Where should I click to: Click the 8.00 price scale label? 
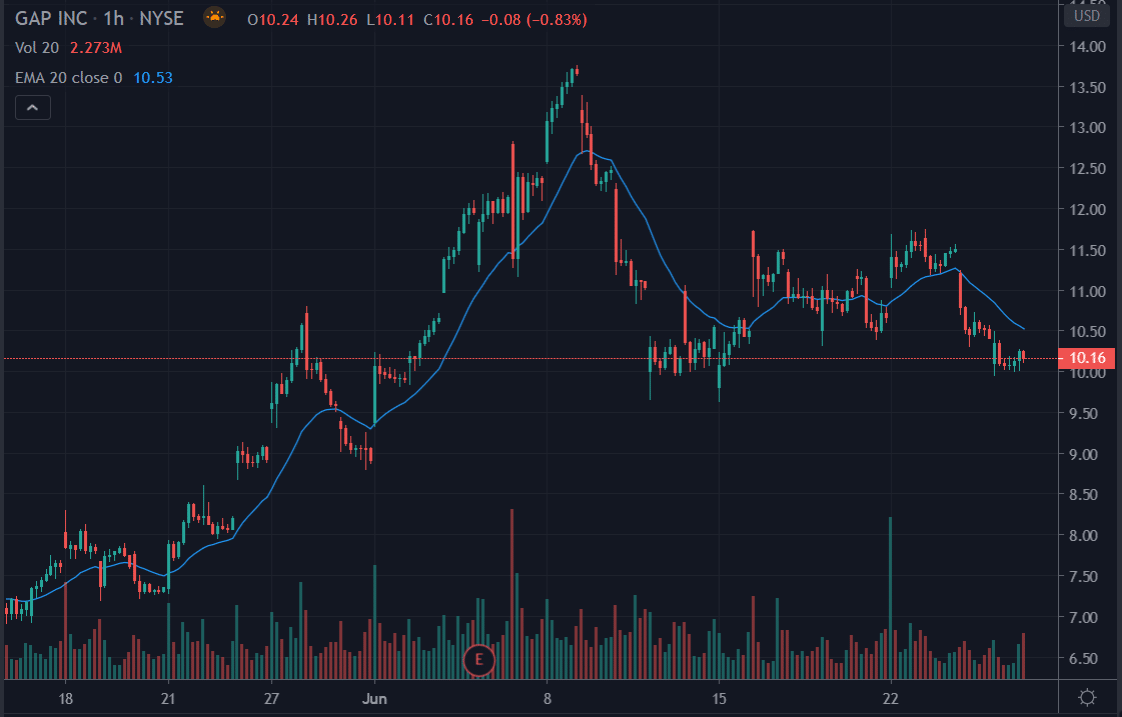click(1086, 536)
